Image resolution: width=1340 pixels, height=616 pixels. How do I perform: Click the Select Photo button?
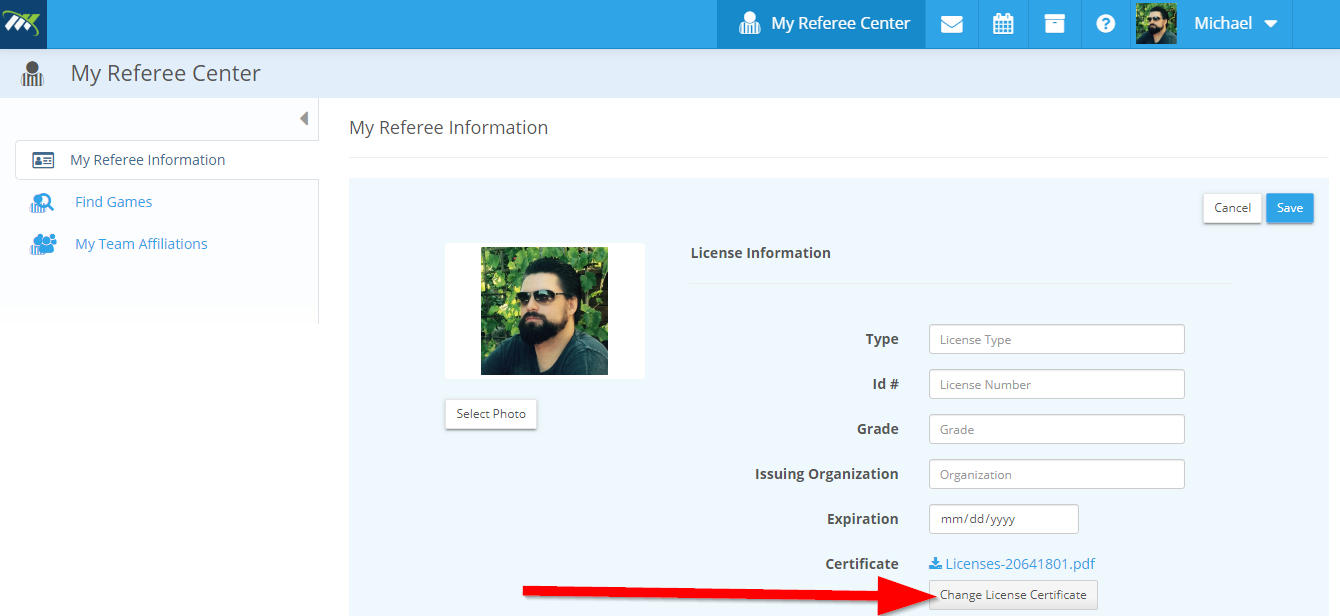pos(491,414)
